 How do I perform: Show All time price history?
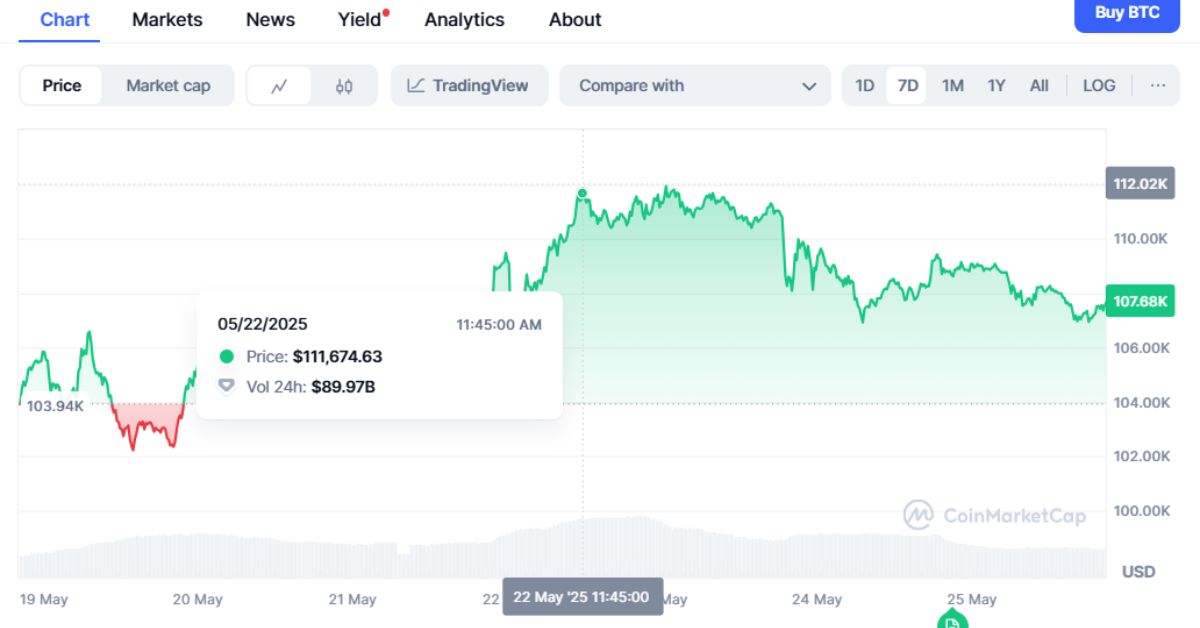(x=1039, y=86)
